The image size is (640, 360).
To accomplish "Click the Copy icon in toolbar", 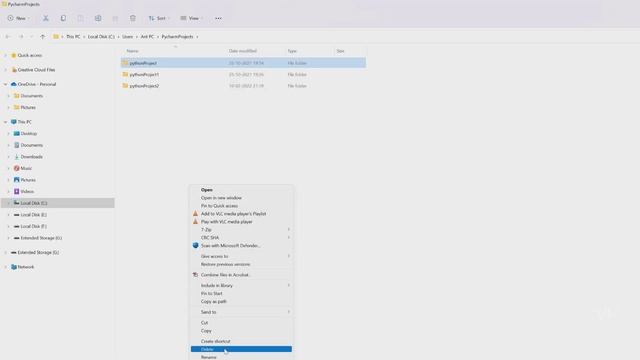I will point(63,18).
